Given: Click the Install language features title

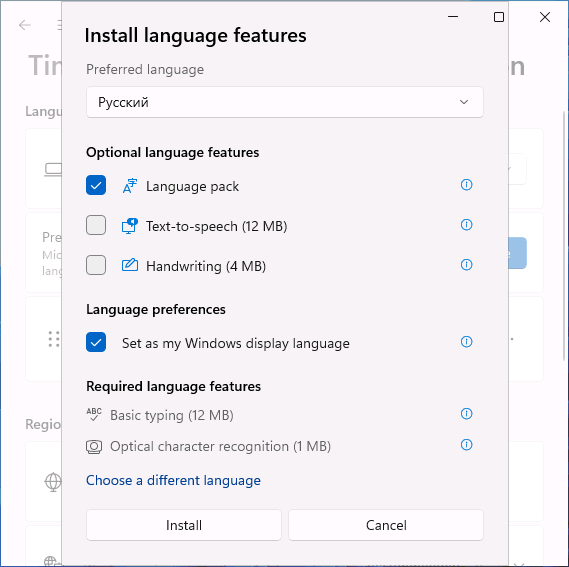Looking at the screenshot, I should [x=195, y=36].
